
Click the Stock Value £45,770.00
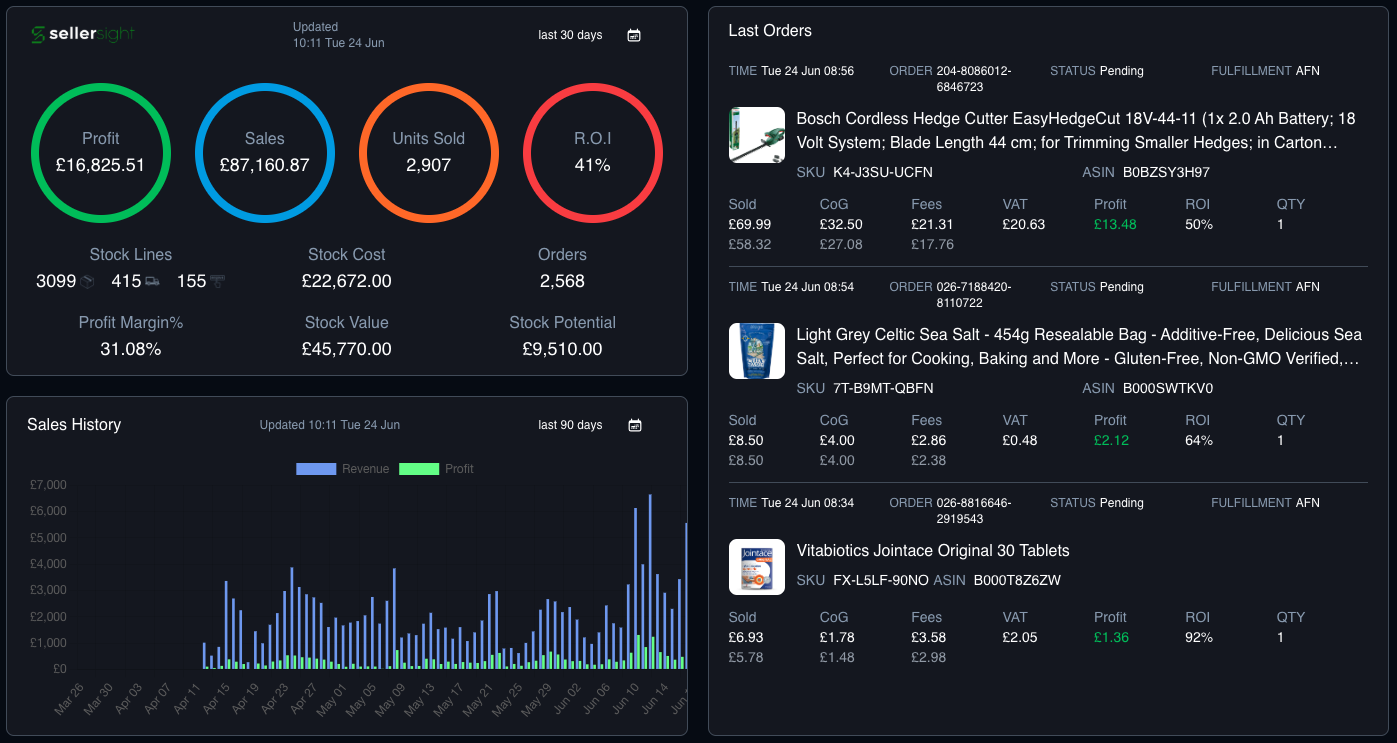(347, 350)
